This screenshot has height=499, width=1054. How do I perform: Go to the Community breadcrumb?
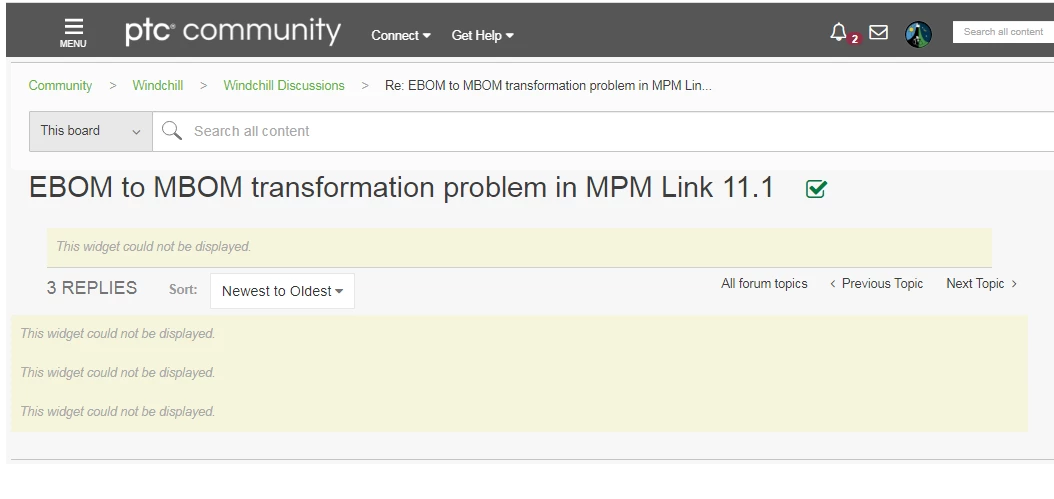click(x=60, y=85)
